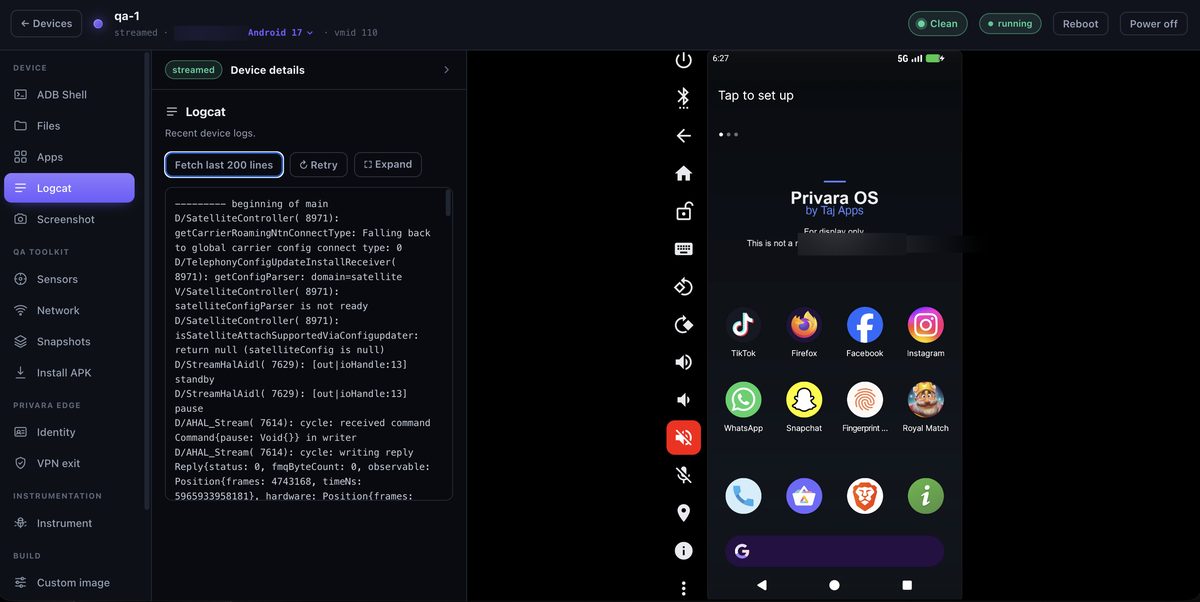Screen dimensions: 1200x602
Task: Click the home icon in device toolbar
Action: tap(684, 173)
